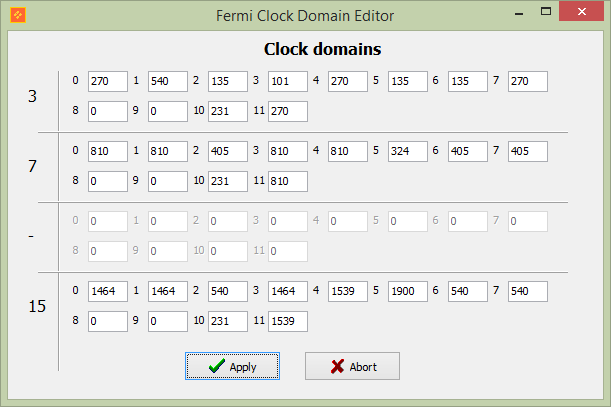Screen dimensions: 611x407
Task: Select domain 11 field showing 1539 in group 15
Action: 288,321
